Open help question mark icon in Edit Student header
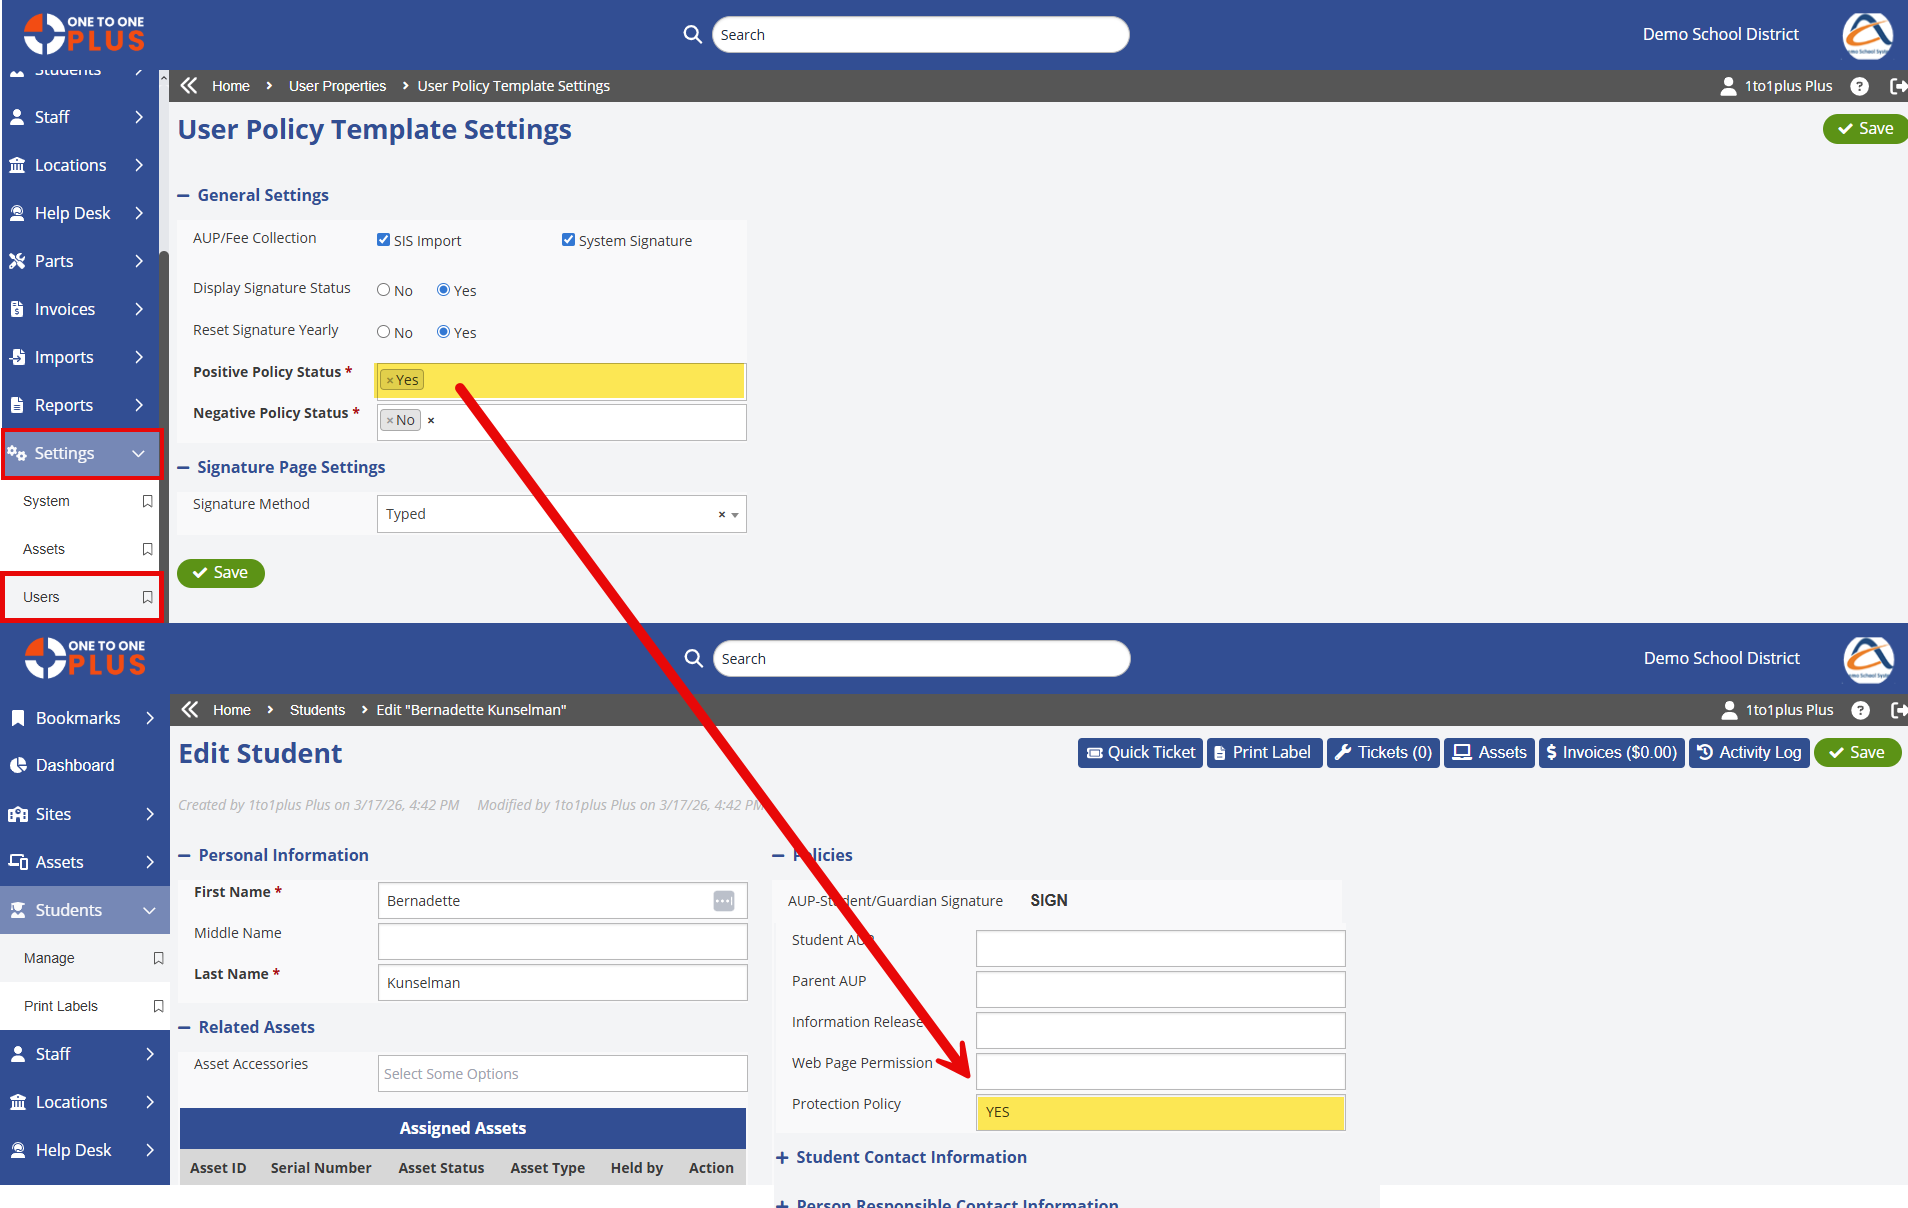The width and height of the screenshot is (1908, 1208). click(1860, 710)
